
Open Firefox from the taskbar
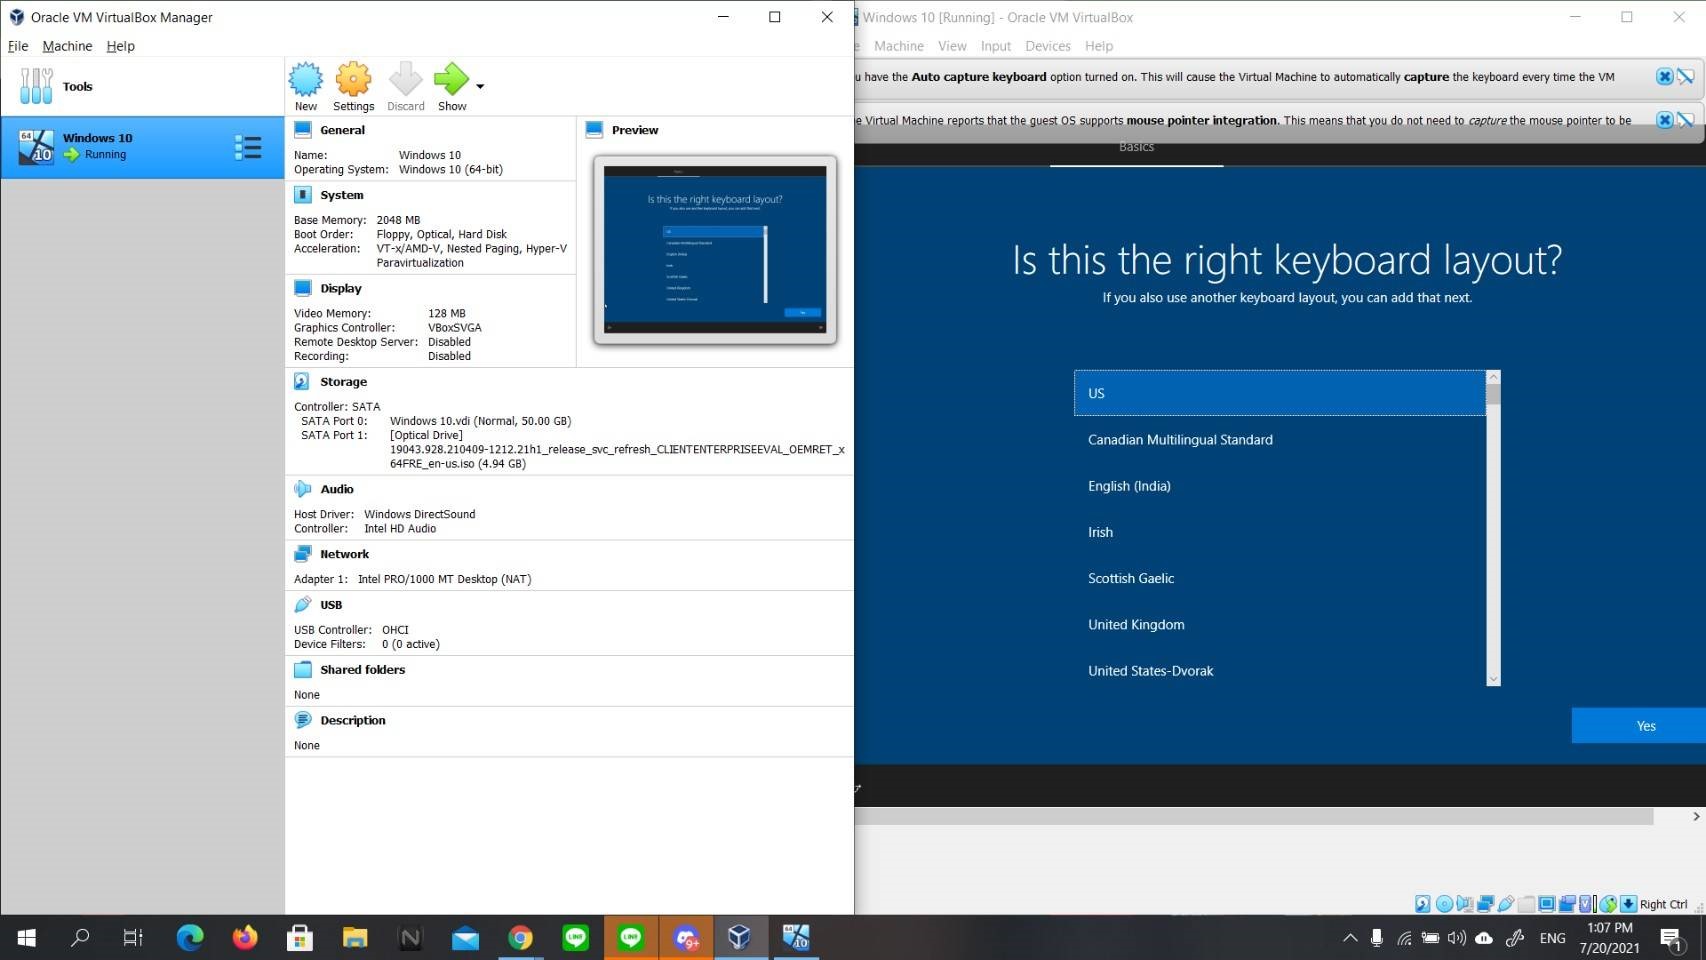(x=245, y=937)
